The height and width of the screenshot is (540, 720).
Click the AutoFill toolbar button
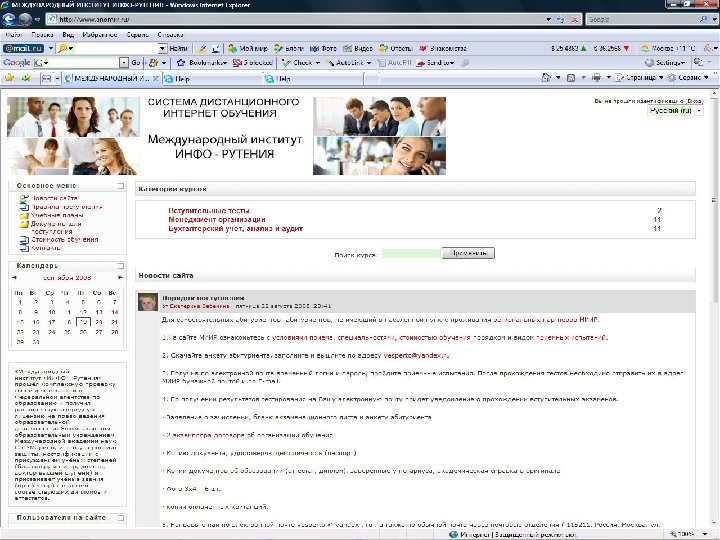[x=394, y=62]
